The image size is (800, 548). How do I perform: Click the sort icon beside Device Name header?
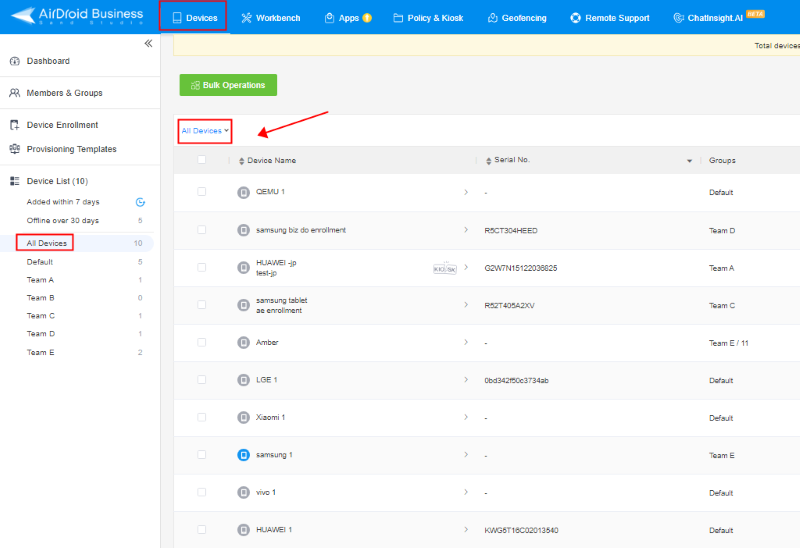pyautogui.click(x=241, y=161)
